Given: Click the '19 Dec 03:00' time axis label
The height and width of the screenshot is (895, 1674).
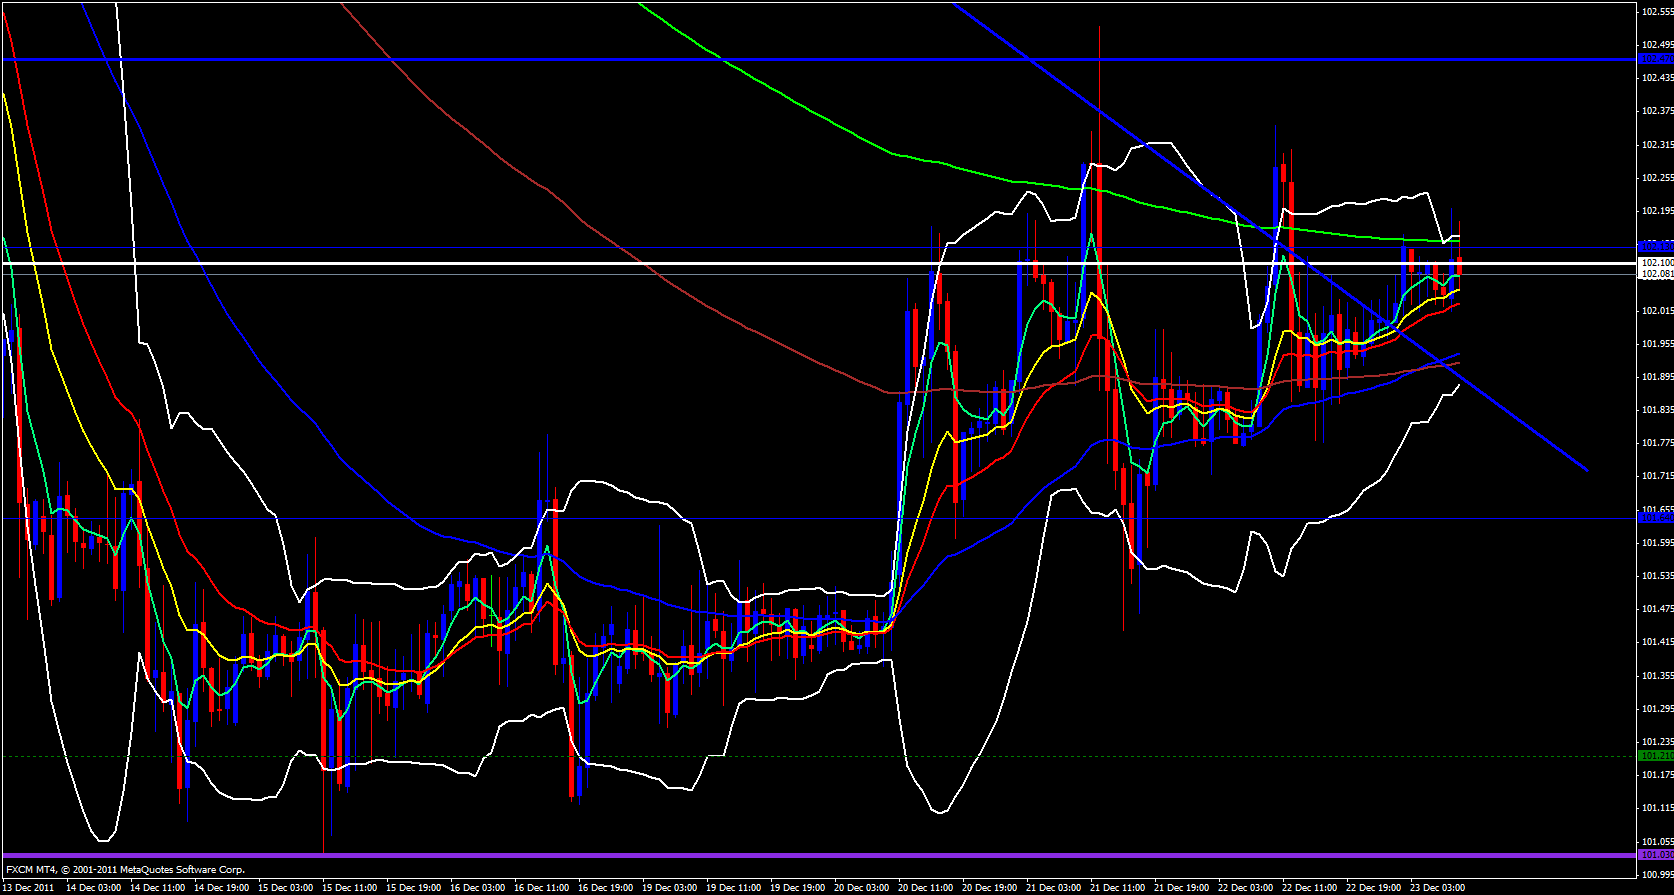Looking at the screenshot, I should pyautogui.click(x=670, y=888).
